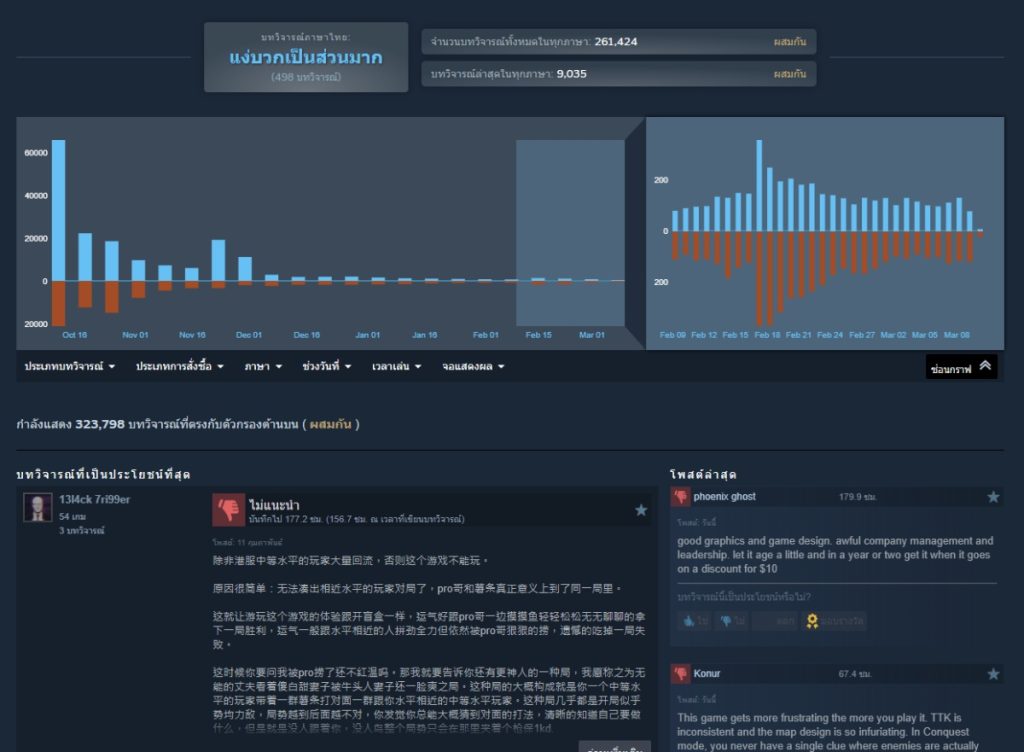Open the จอแสดงผล display menu
Image resolution: width=1024 pixels, height=752 pixels.
point(470,366)
